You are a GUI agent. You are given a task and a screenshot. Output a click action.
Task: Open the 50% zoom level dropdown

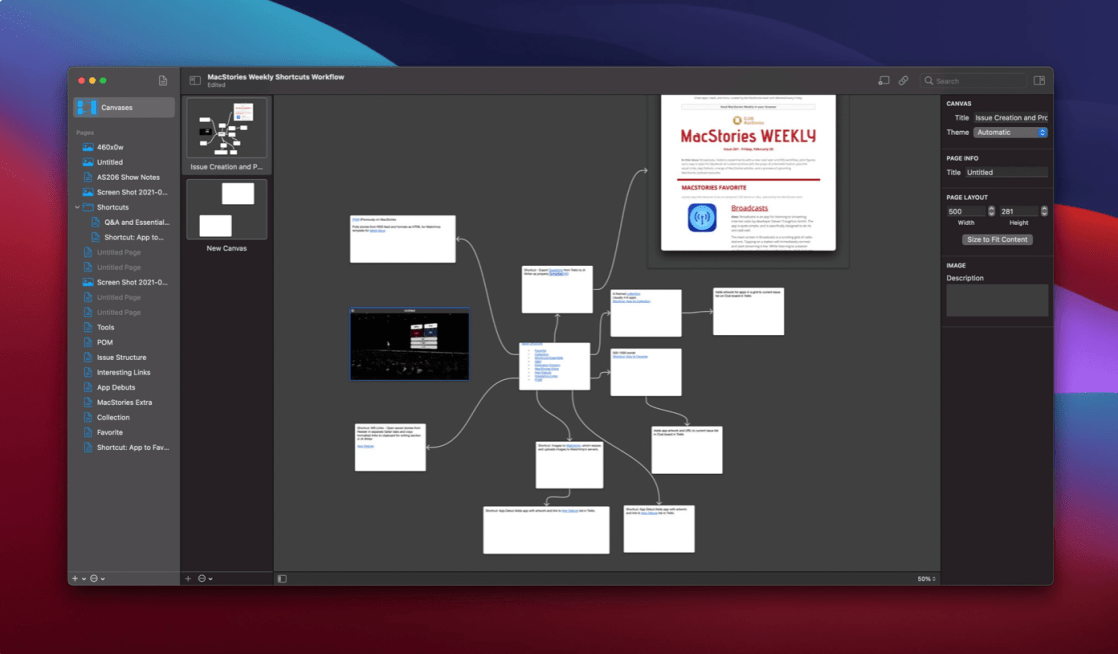pyautogui.click(x=928, y=579)
